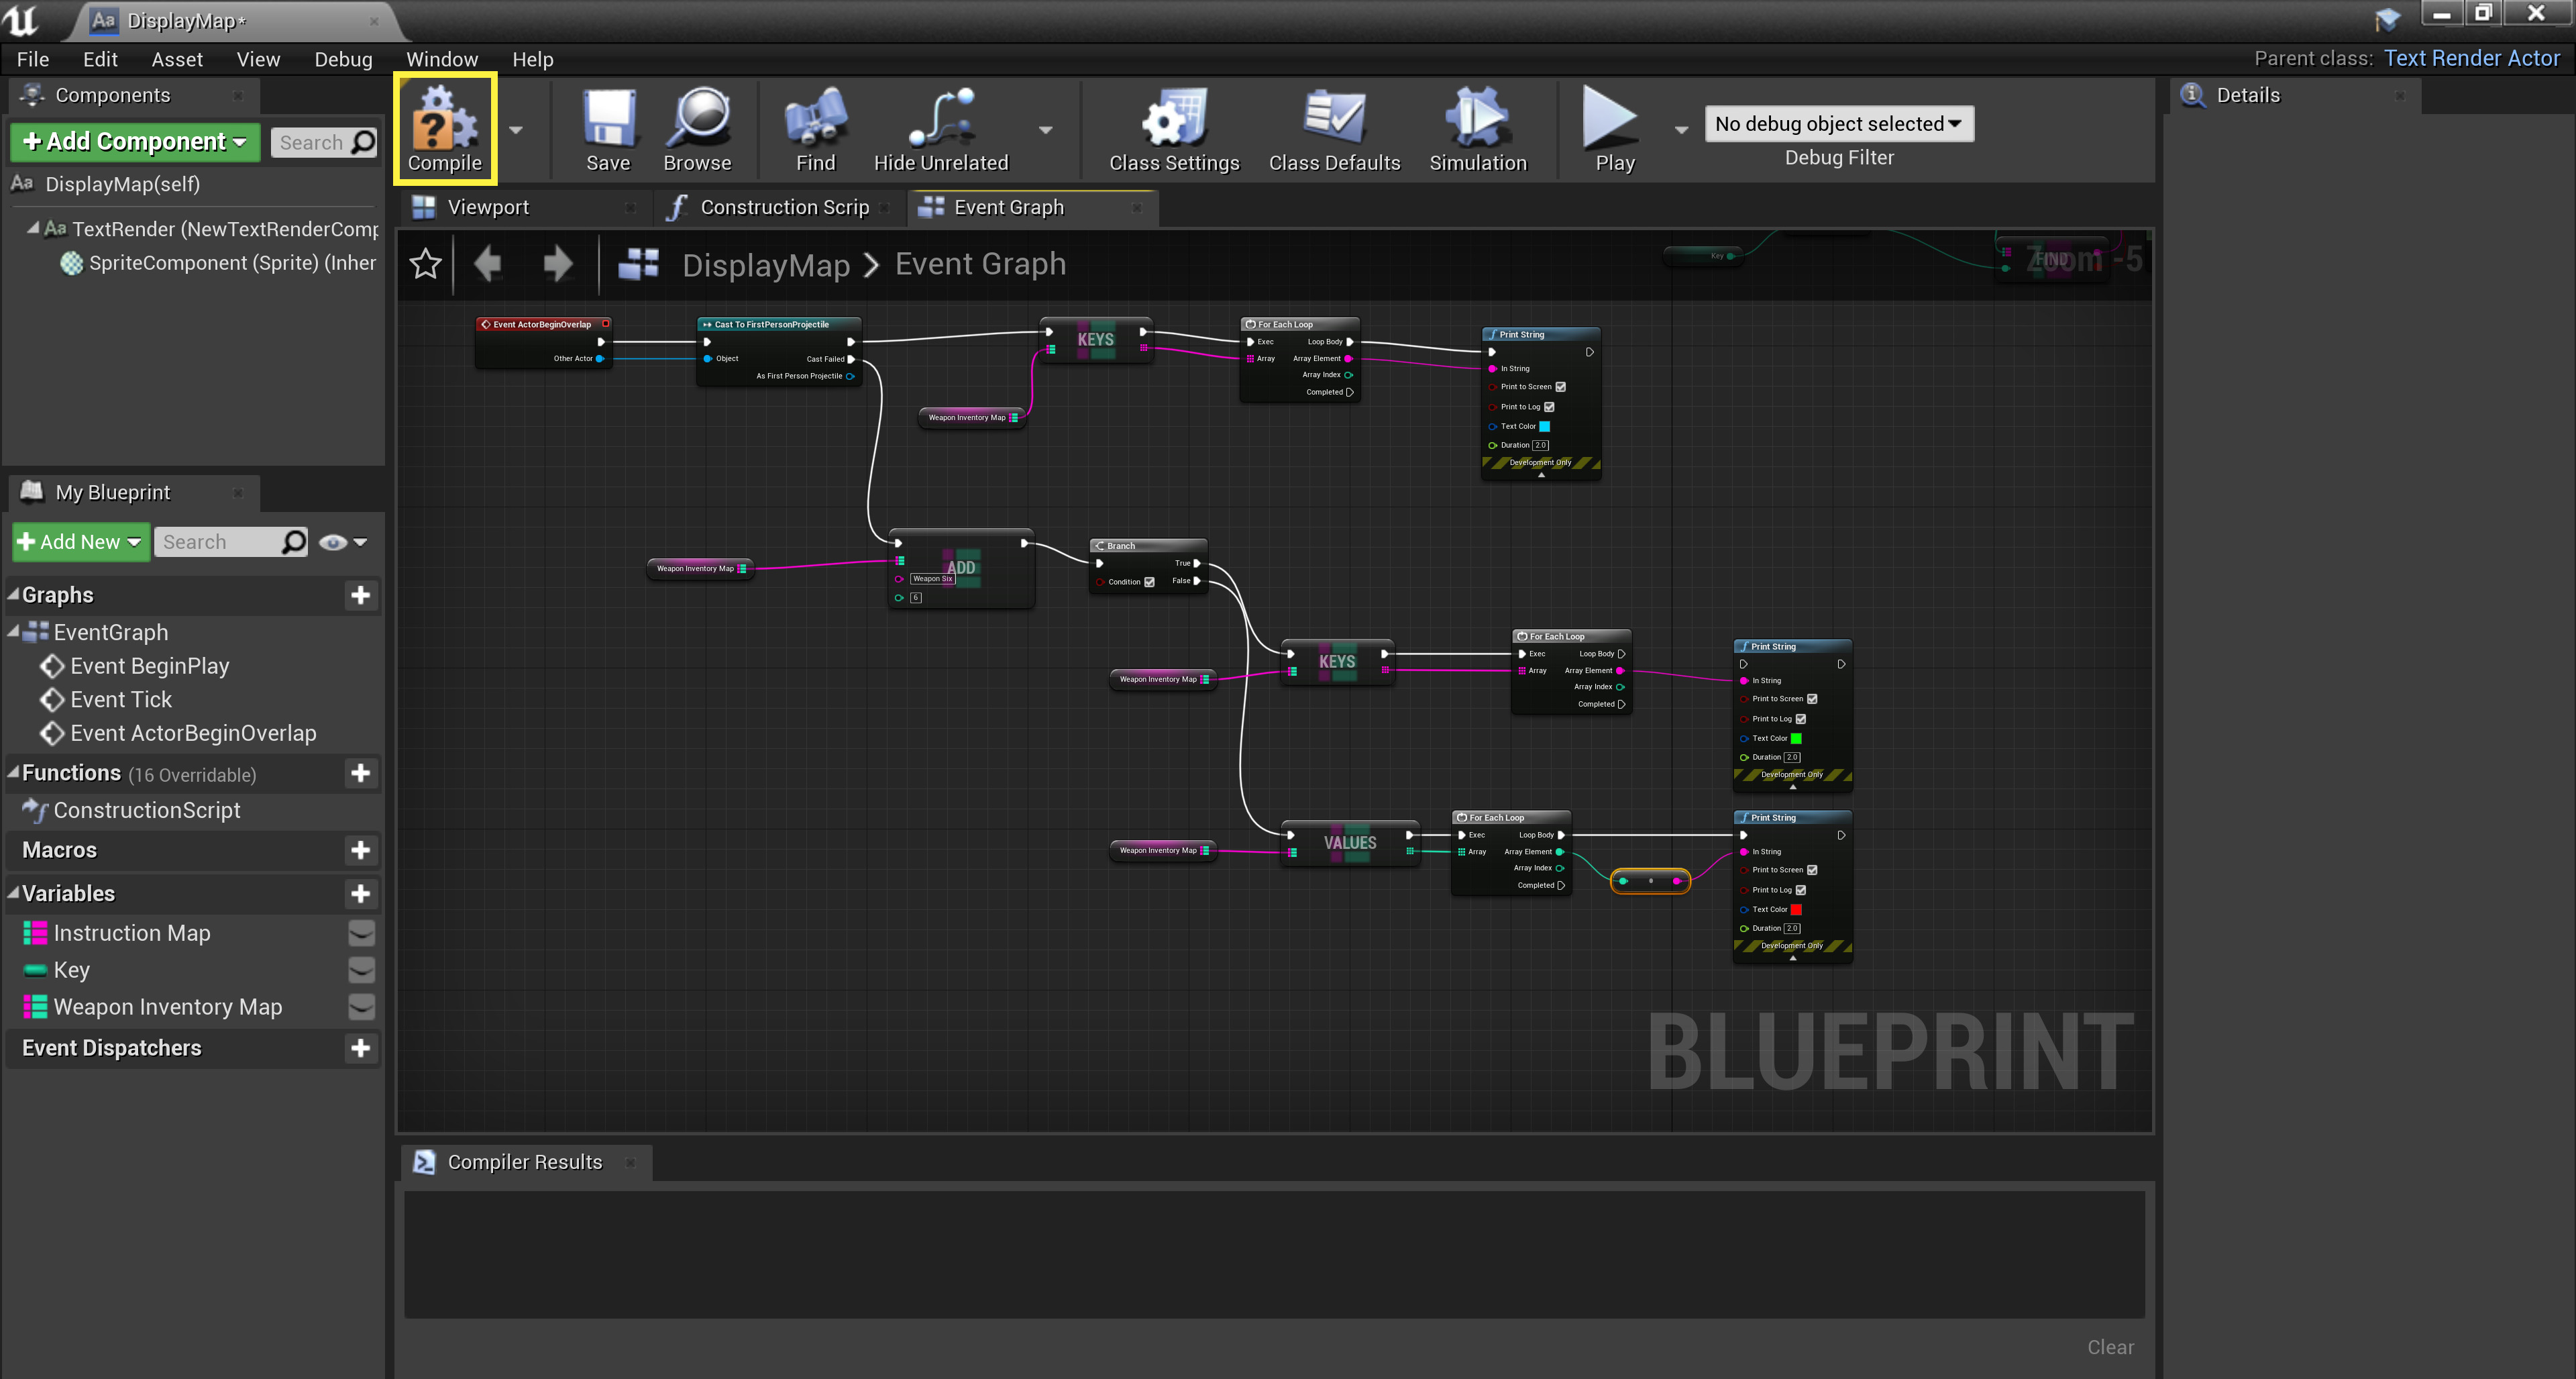
Task: Click Clear in Compiler Results
Action: tap(2110, 1347)
